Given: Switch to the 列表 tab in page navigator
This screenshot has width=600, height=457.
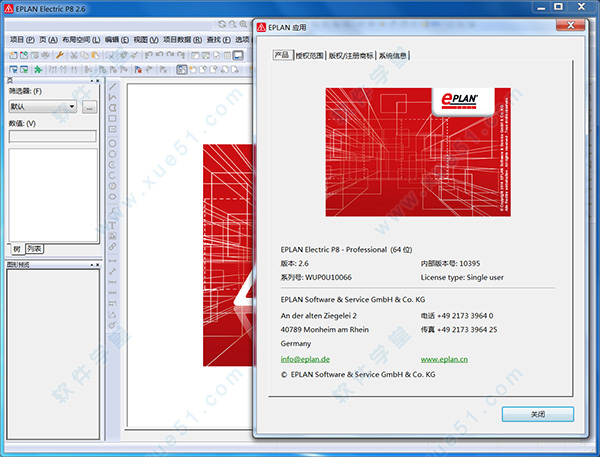Looking at the screenshot, I should pyautogui.click(x=34, y=248).
